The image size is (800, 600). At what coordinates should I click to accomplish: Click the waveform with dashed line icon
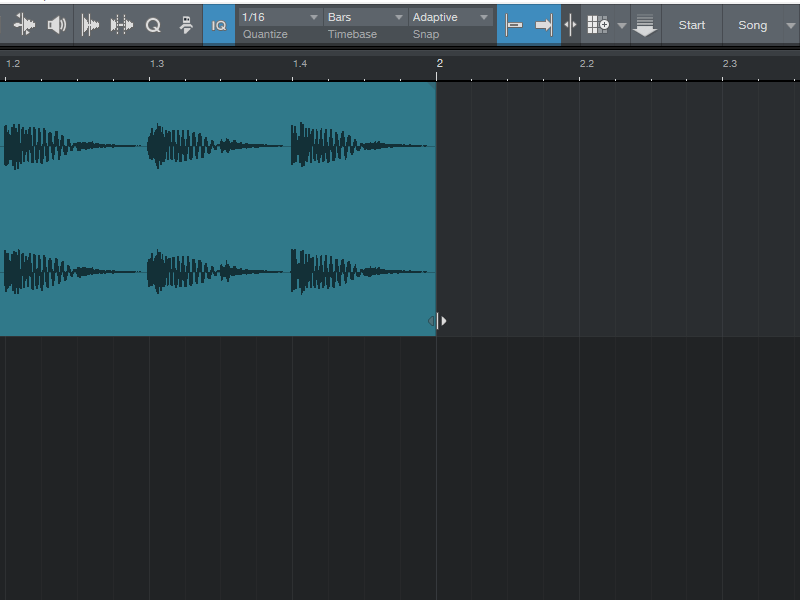[x=121, y=25]
